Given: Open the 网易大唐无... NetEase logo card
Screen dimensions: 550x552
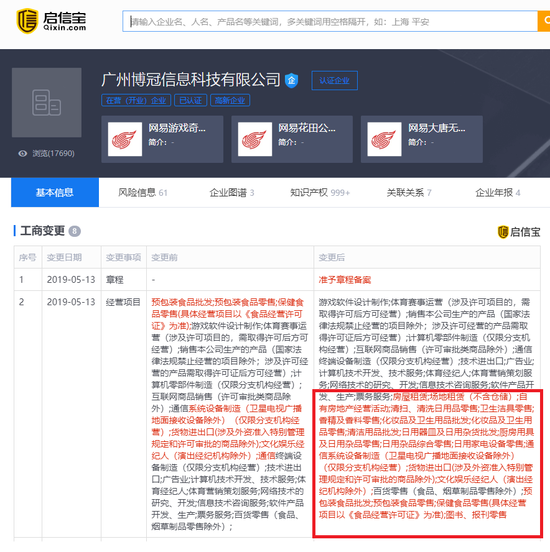Looking at the screenshot, I should click(421, 139).
